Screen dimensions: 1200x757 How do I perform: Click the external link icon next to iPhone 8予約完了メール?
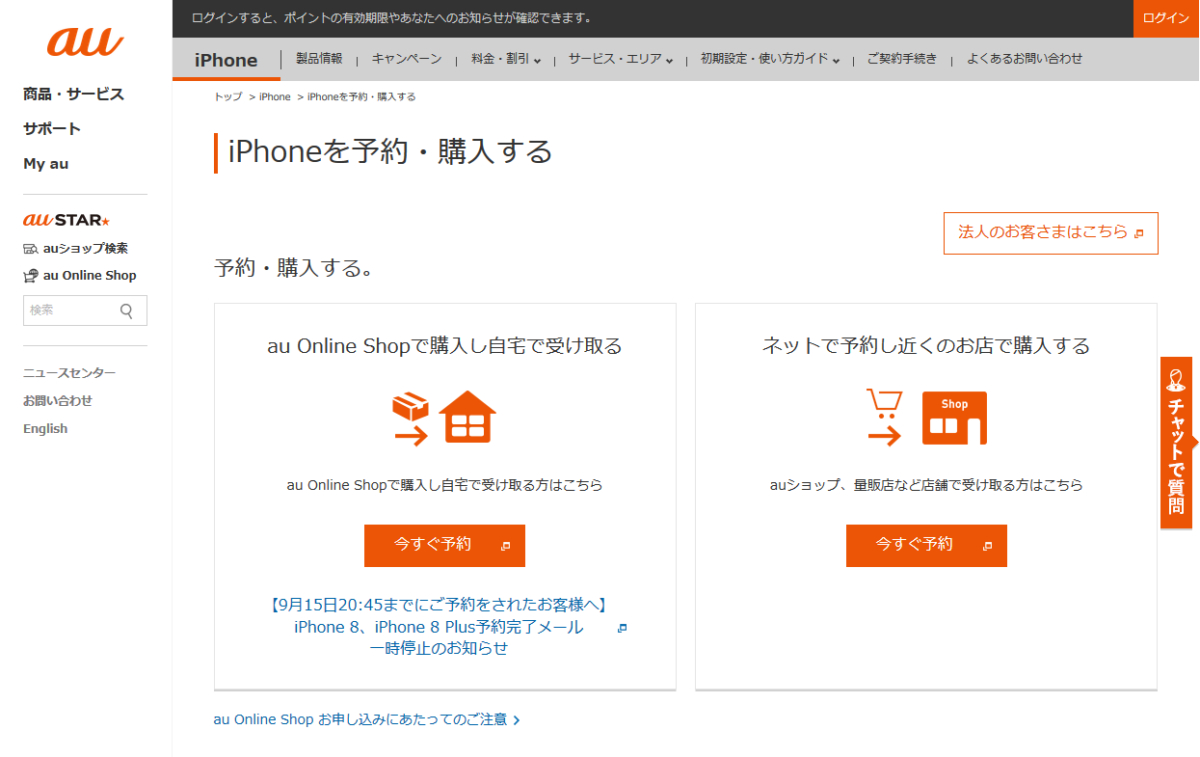coord(622,628)
